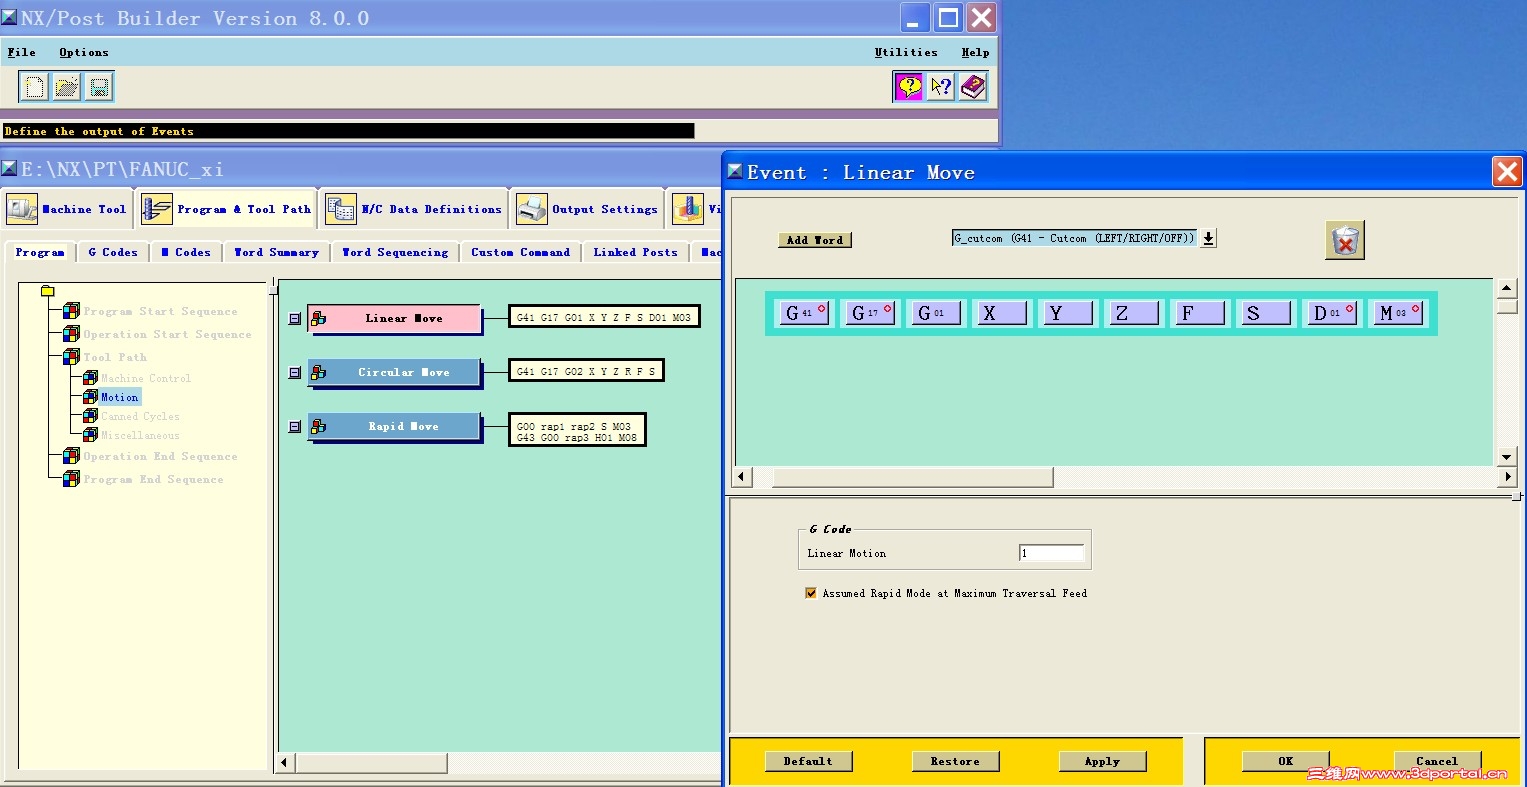Open the Circular Move event
This screenshot has height=787, width=1527.
pyautogui.click(x=394, y=373)
